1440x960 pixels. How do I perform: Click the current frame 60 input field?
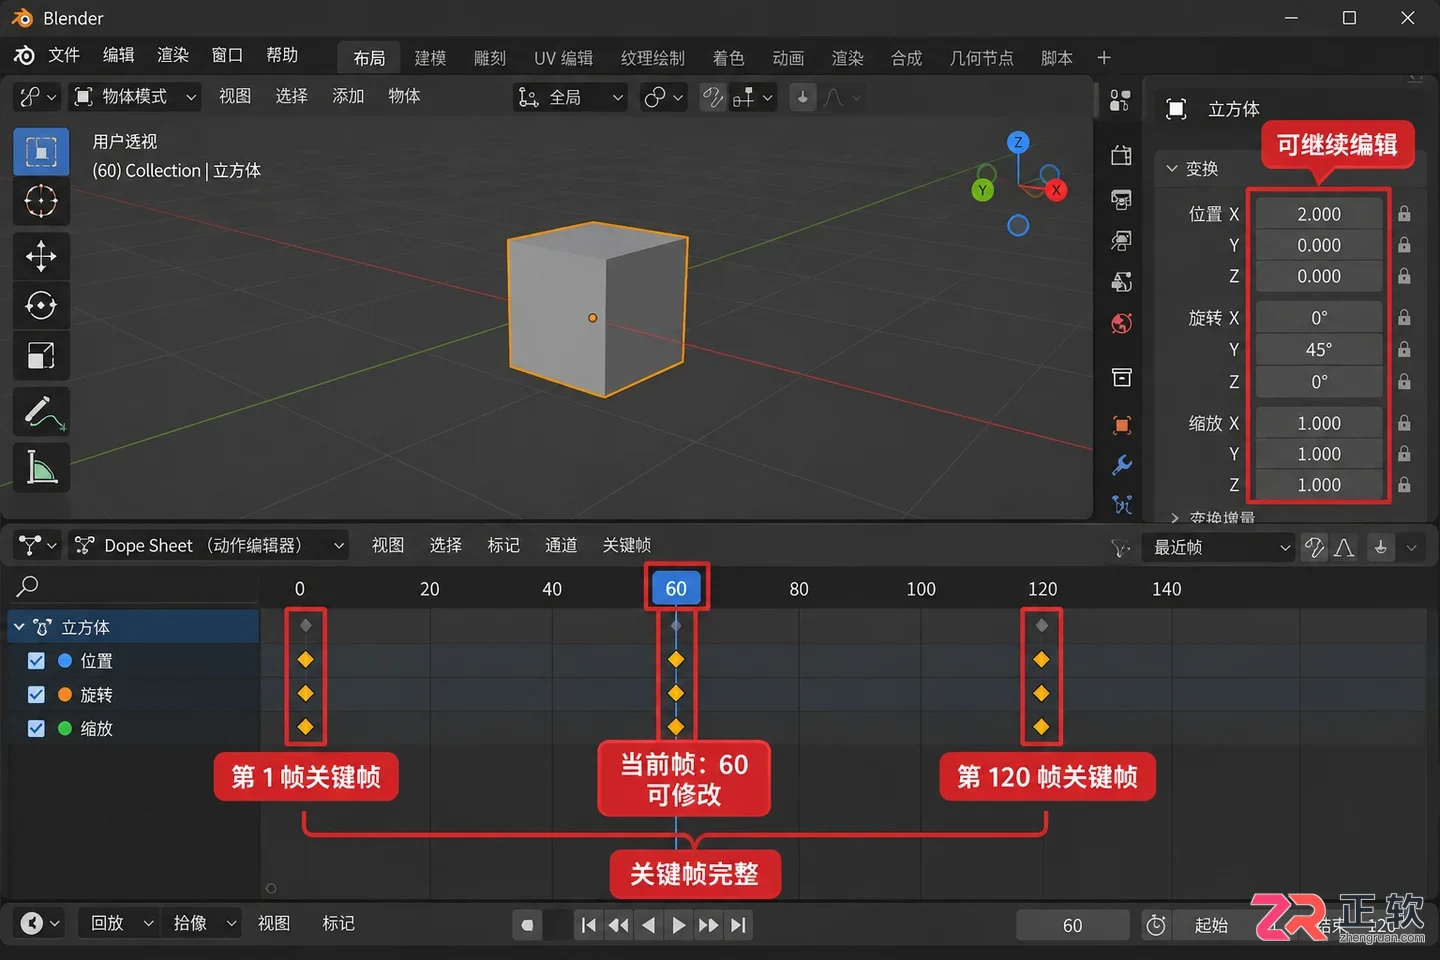(x=1073, y=925)
